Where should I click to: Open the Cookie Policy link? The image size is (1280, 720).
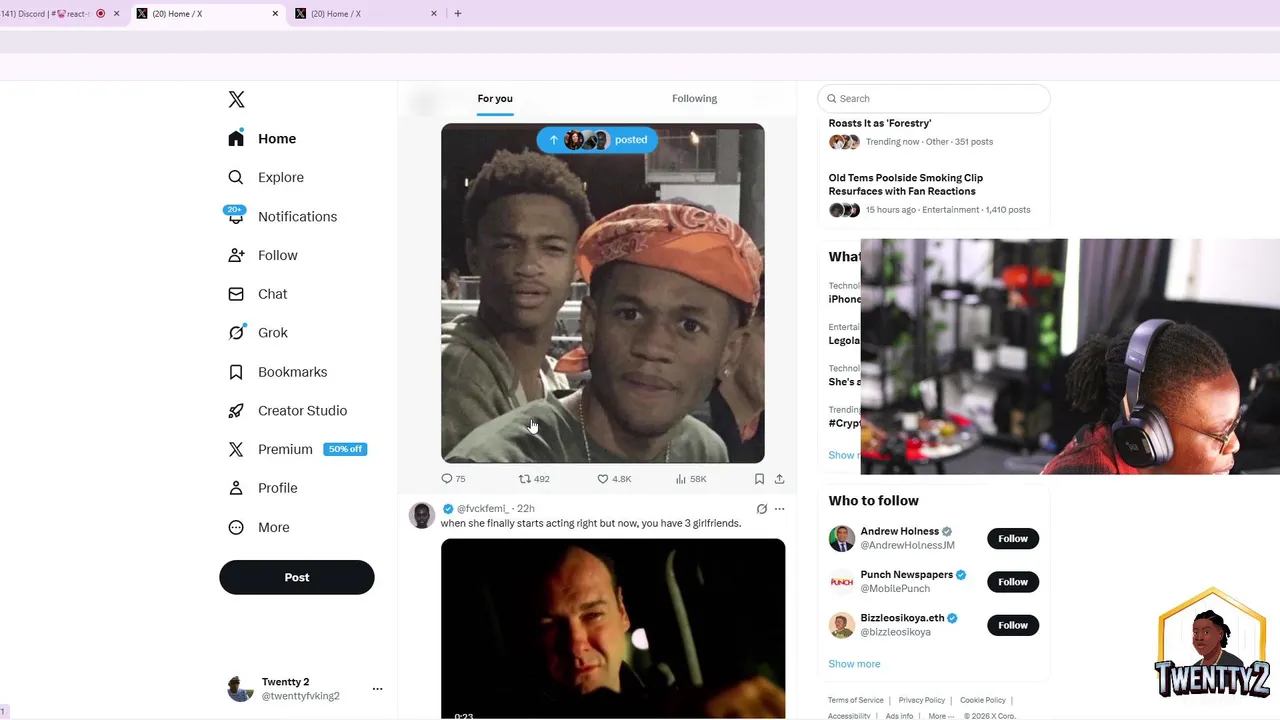[x=983, y=700]
